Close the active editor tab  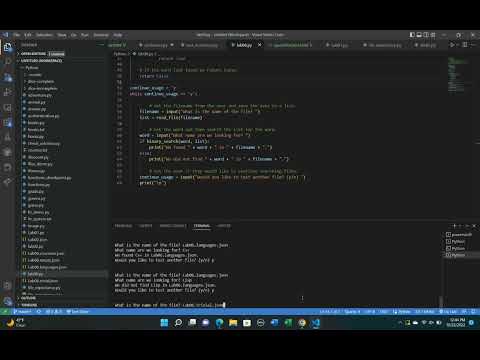point(260,45)
